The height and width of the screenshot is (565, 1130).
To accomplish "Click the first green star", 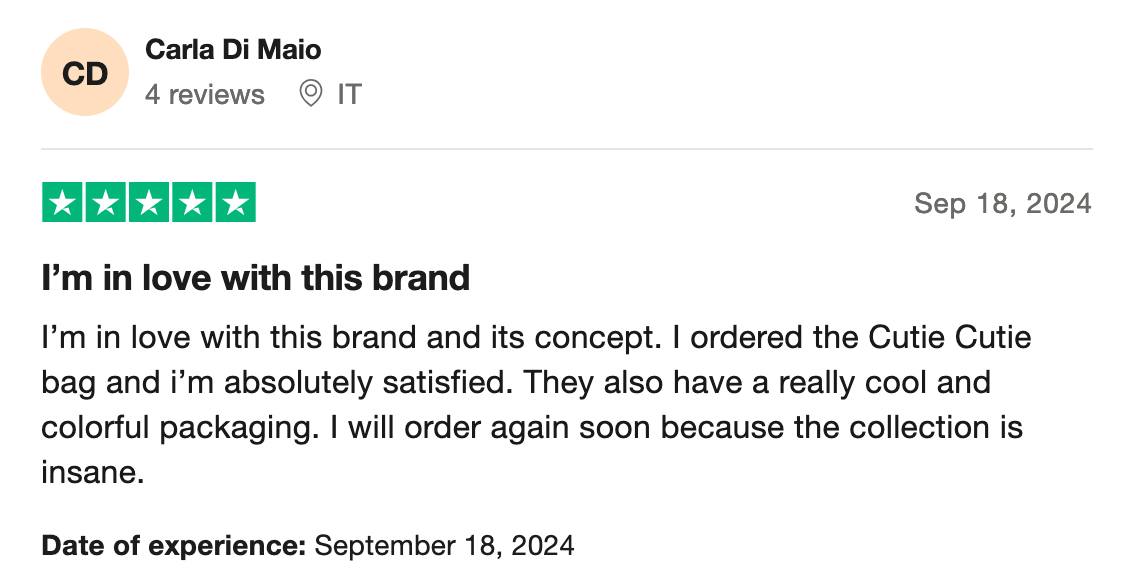I will (63, 203).
